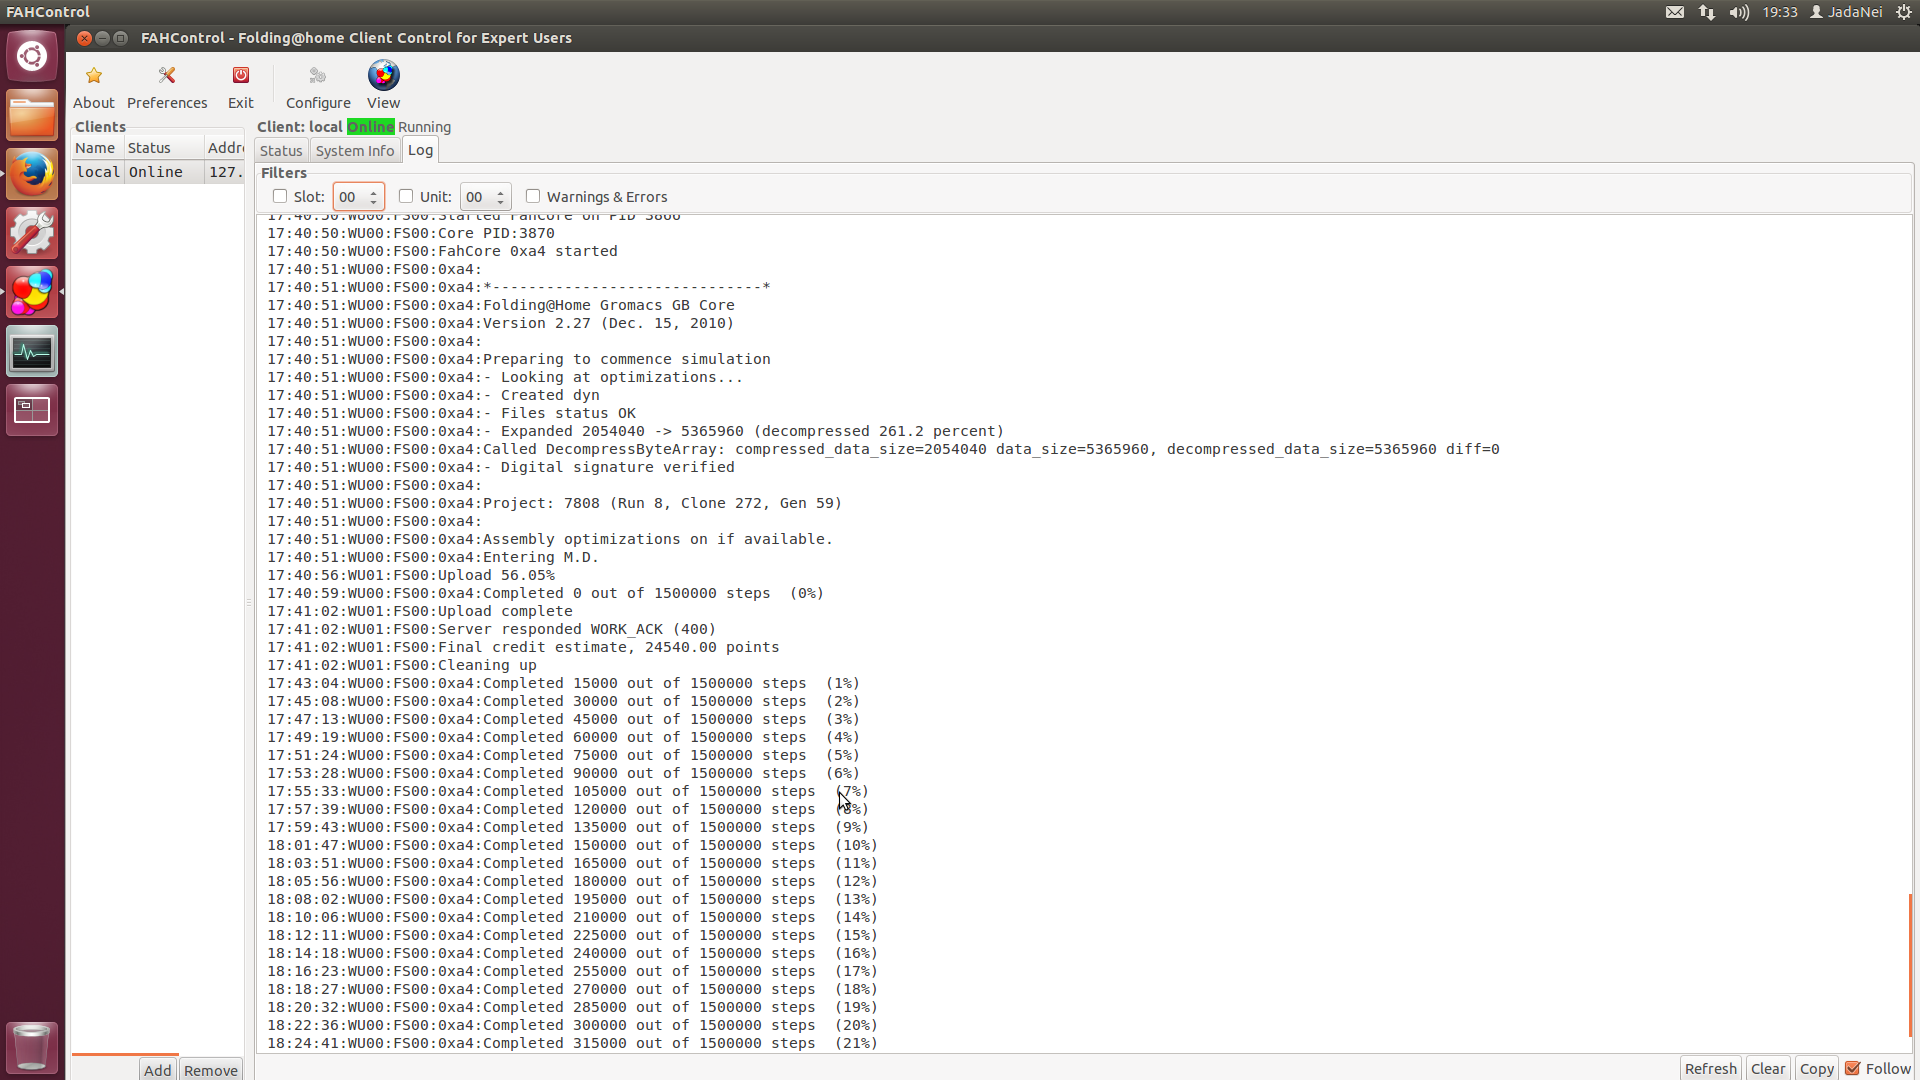
Task: Open the mail indicator in the top panel
Action: tap(1675, 12)
